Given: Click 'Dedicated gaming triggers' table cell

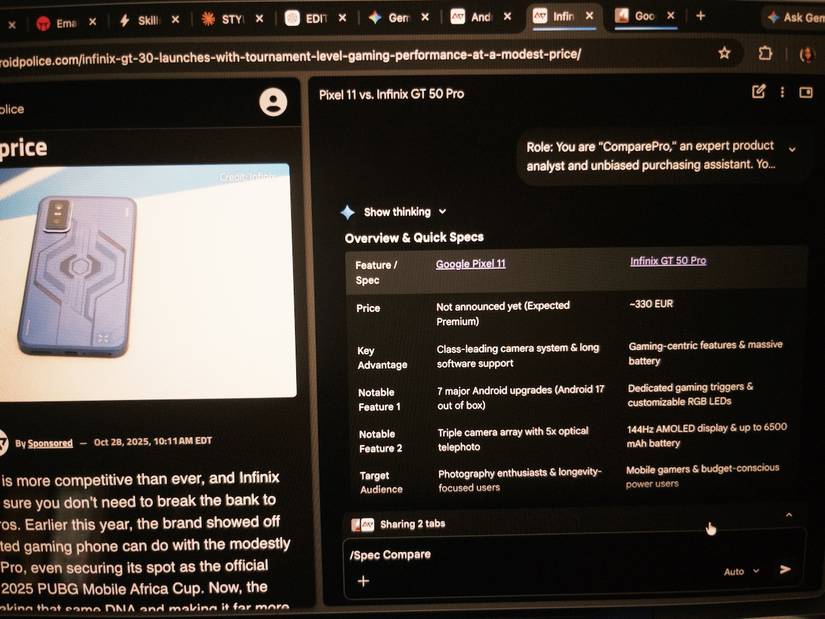Looking at the screenshot, I should click(x=690, y=394).
